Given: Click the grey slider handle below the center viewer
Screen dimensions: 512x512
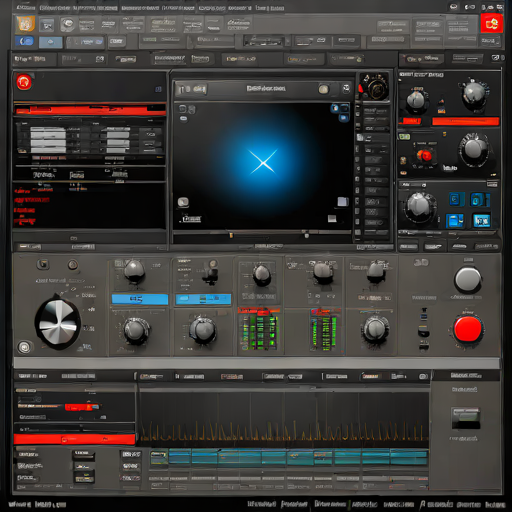Looking at the screenshot, I should [307, 235].
